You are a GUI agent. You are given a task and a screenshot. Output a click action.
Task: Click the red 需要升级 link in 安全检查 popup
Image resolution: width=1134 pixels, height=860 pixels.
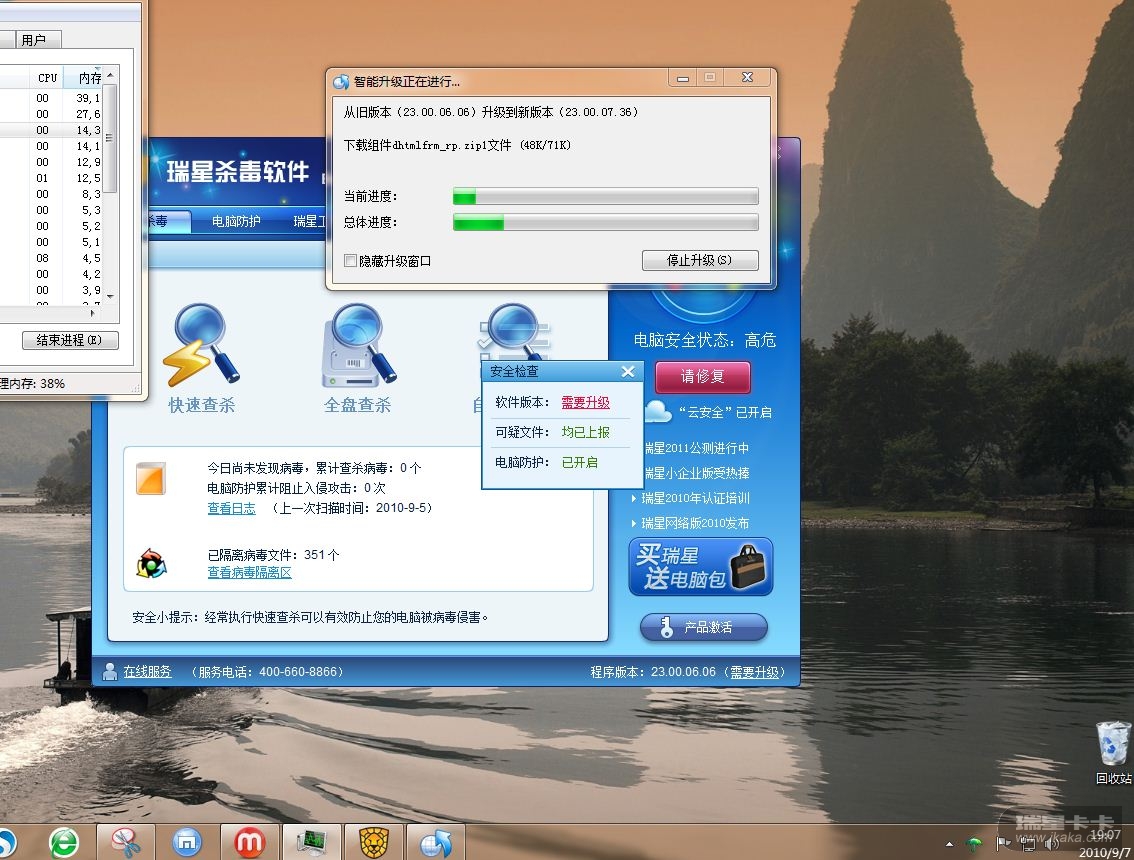click(x=586, y=402)
